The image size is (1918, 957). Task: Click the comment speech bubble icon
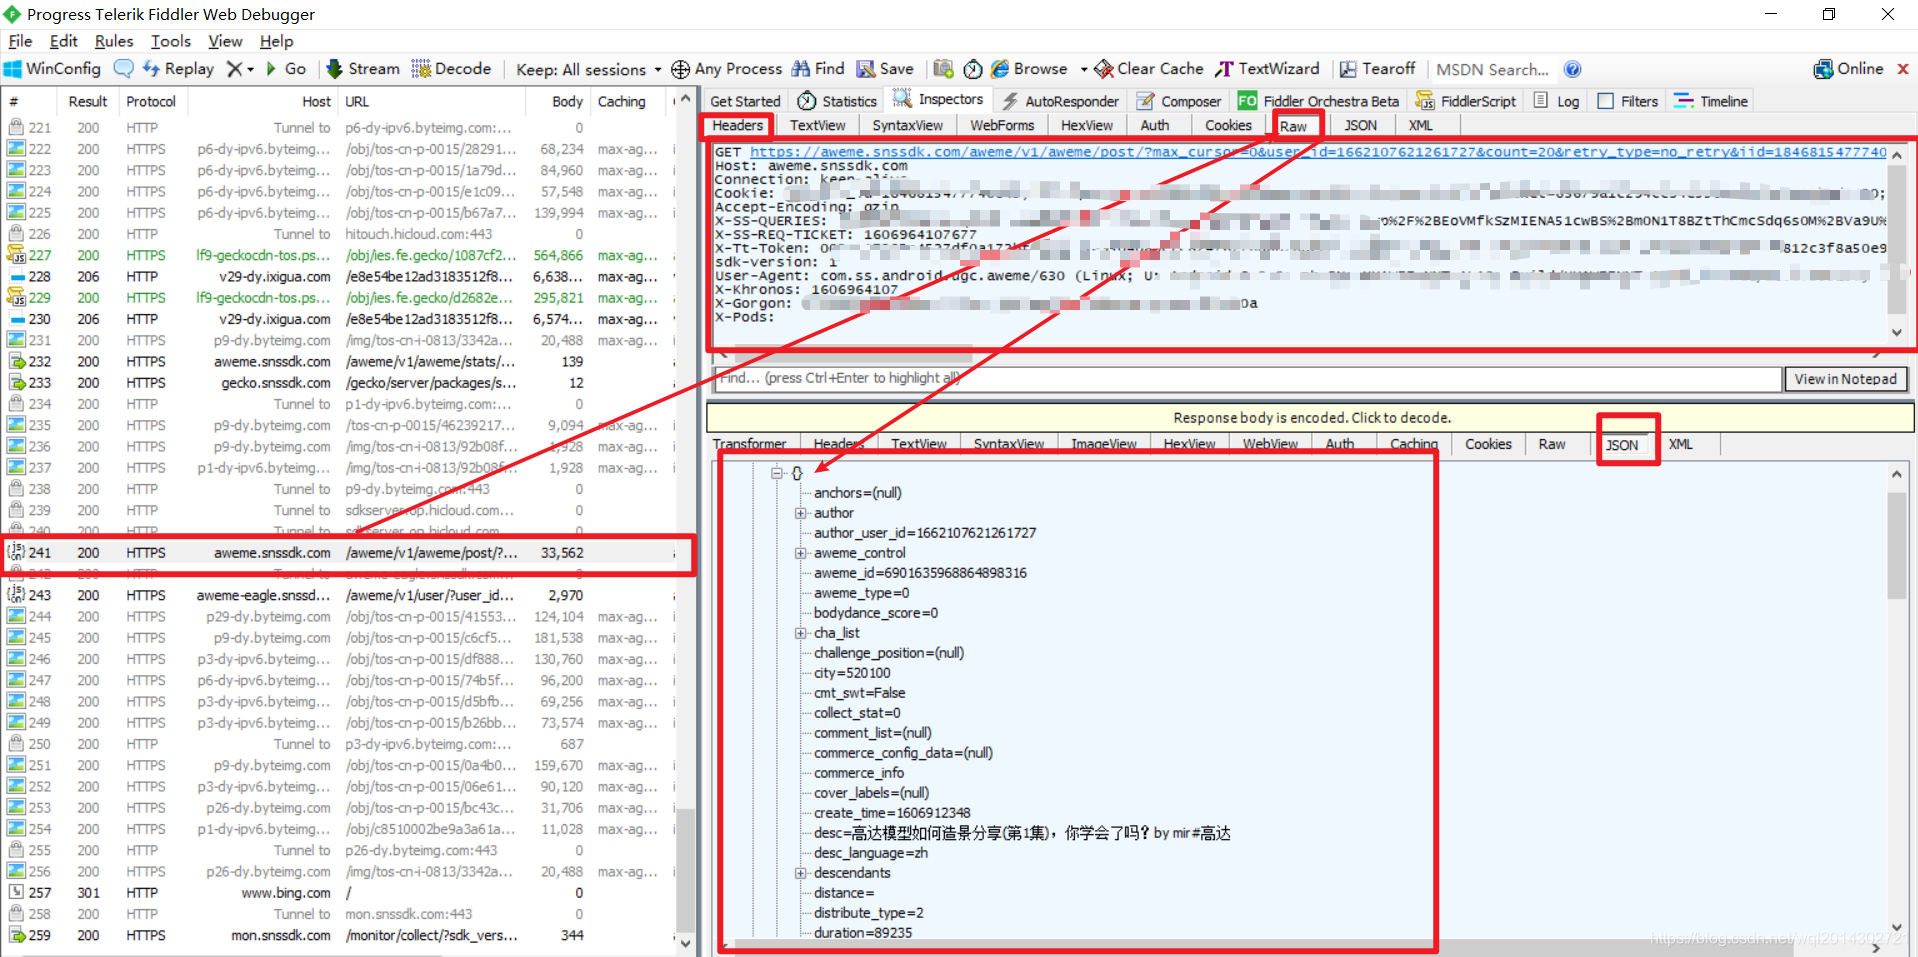pos(124,69)
